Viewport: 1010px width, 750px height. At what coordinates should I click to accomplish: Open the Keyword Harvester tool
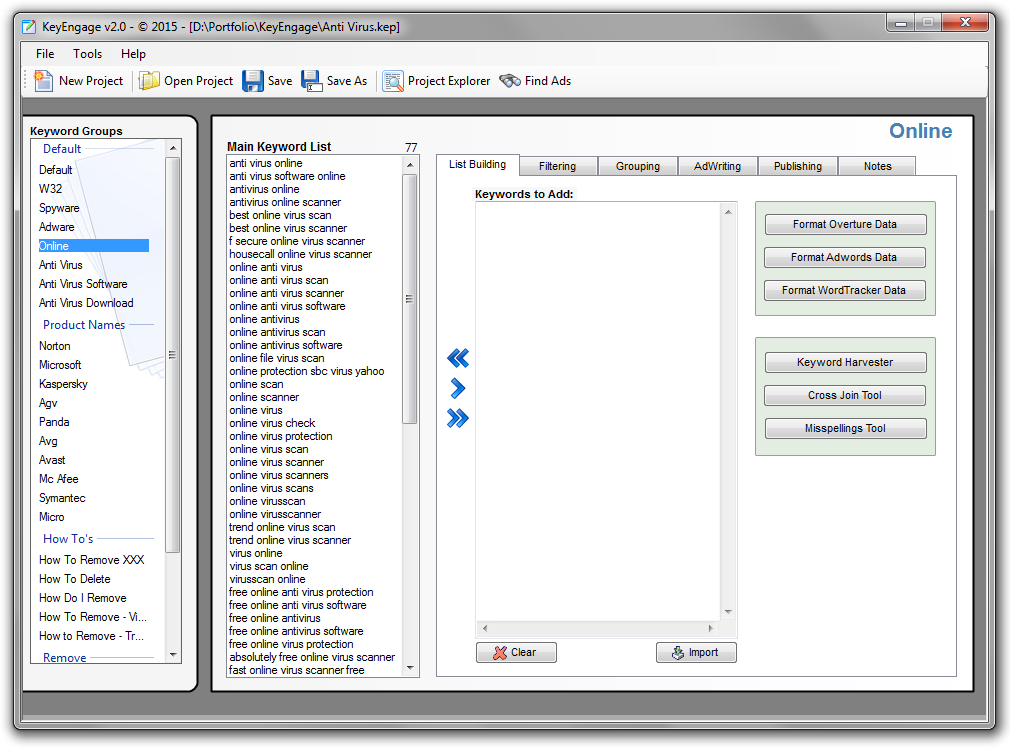pos(845,362)
